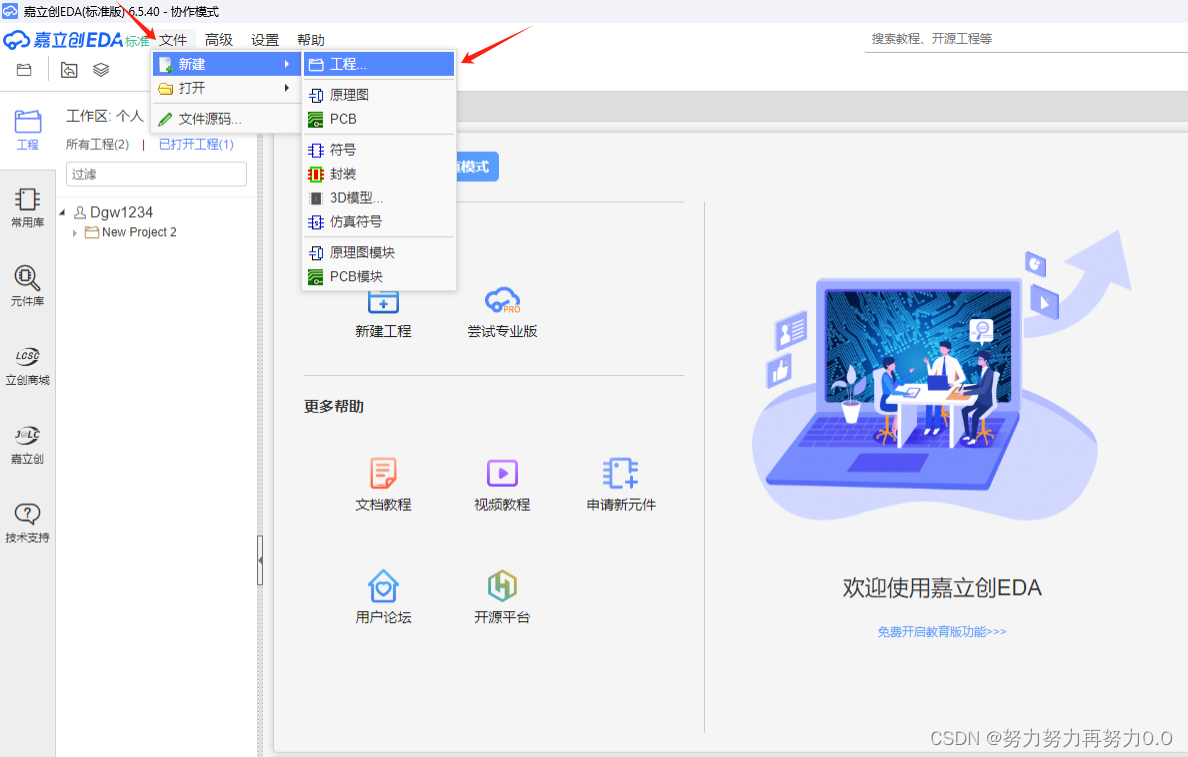
Task: Click the pencil icon beside 文件源码
Action: [165, 119]
